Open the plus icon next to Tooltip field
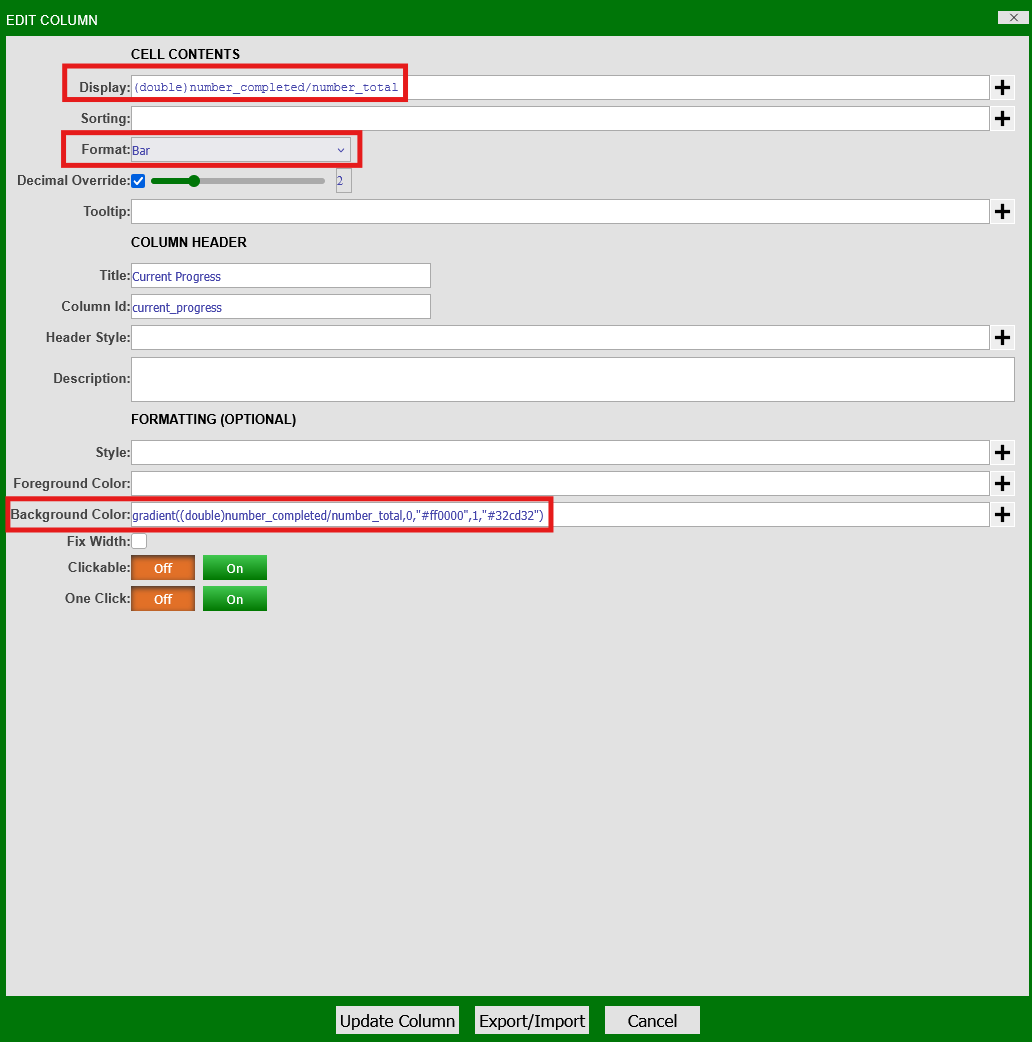 click(1003, 212)
